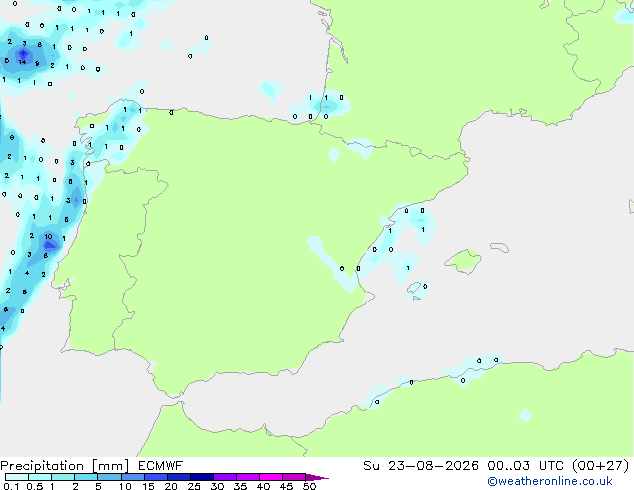Click the diamond rain patch in northern Spain
Image resolution: width=634 pixels, height=490 pixels.
click(x=334, y=154)
